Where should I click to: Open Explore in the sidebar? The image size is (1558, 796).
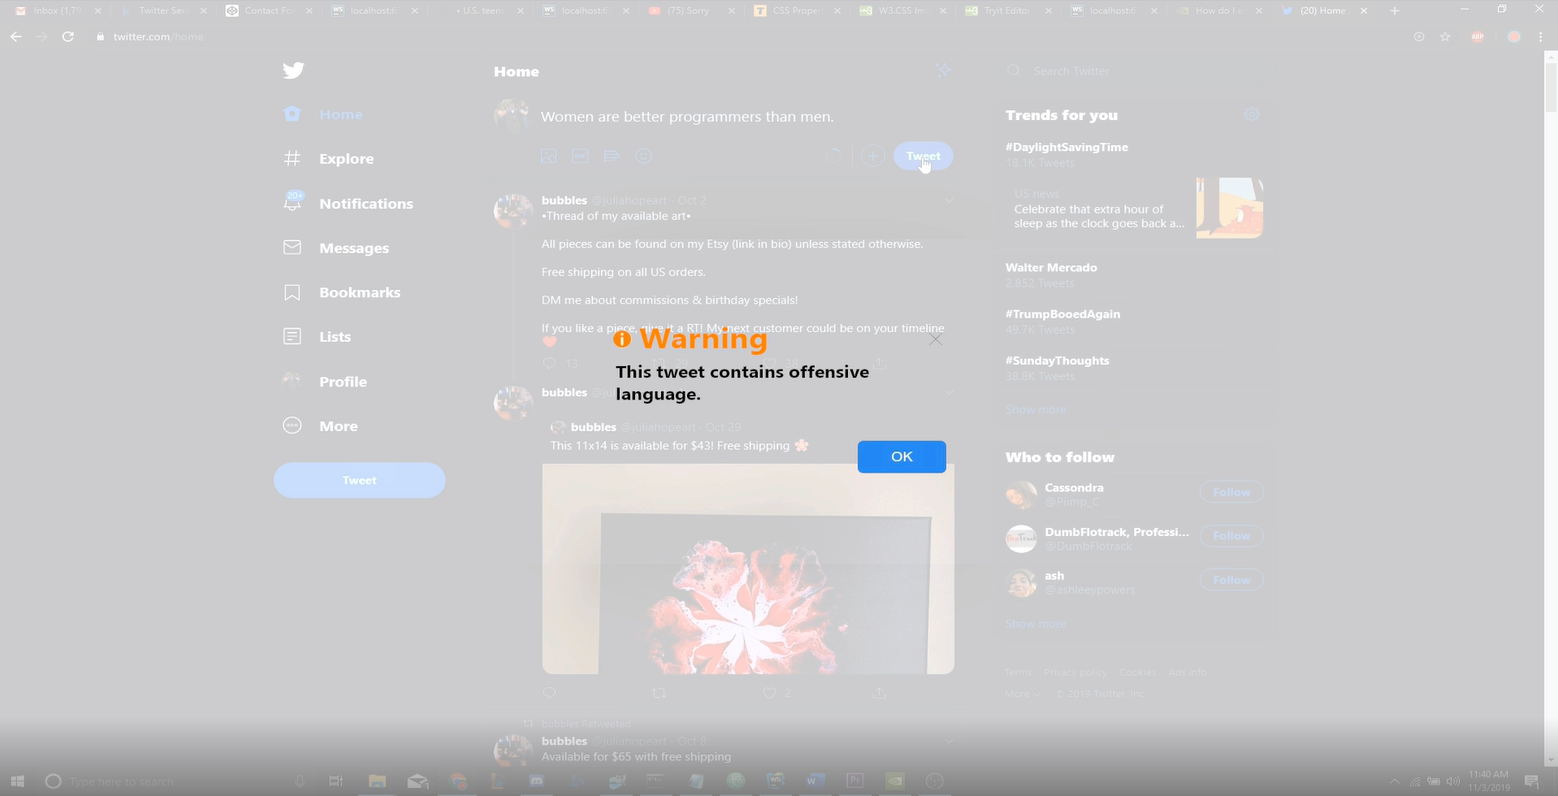pos(329,158)
